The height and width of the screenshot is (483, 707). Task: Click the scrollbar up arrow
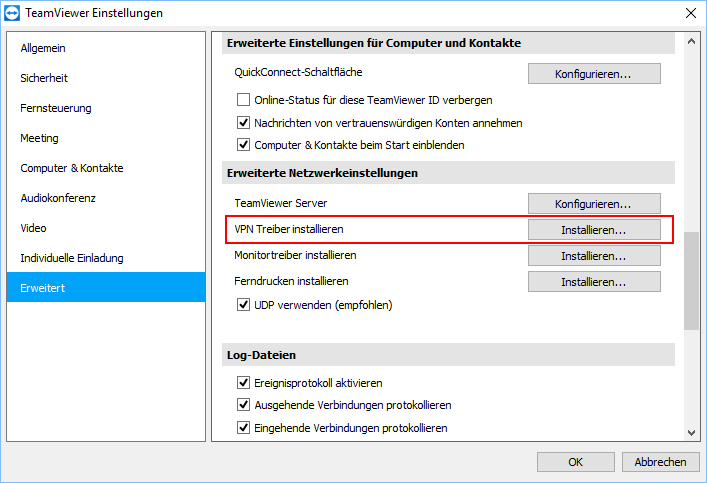[x=691, y=41]
